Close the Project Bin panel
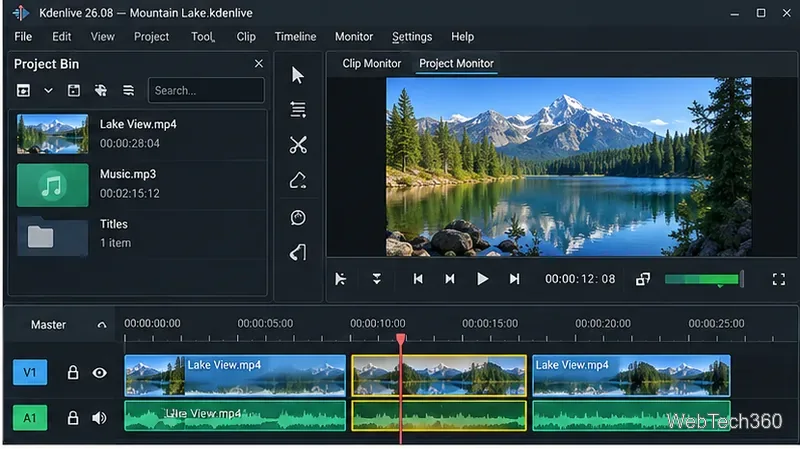This screenshot has height=449, width=800. tap(259, 64)
